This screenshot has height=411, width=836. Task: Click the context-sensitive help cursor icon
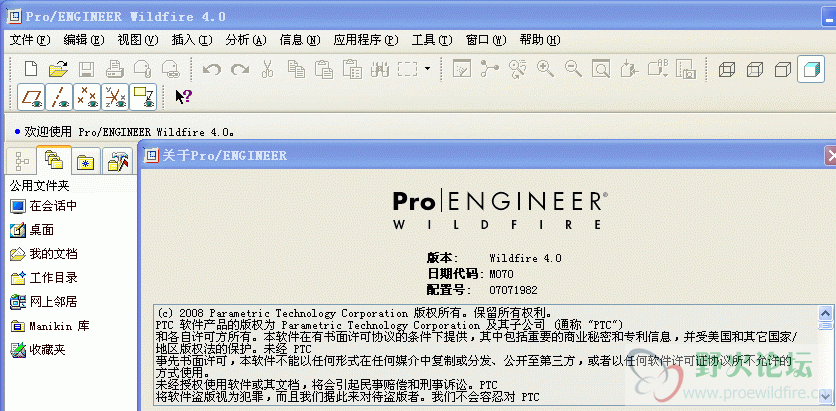point(183,96)
